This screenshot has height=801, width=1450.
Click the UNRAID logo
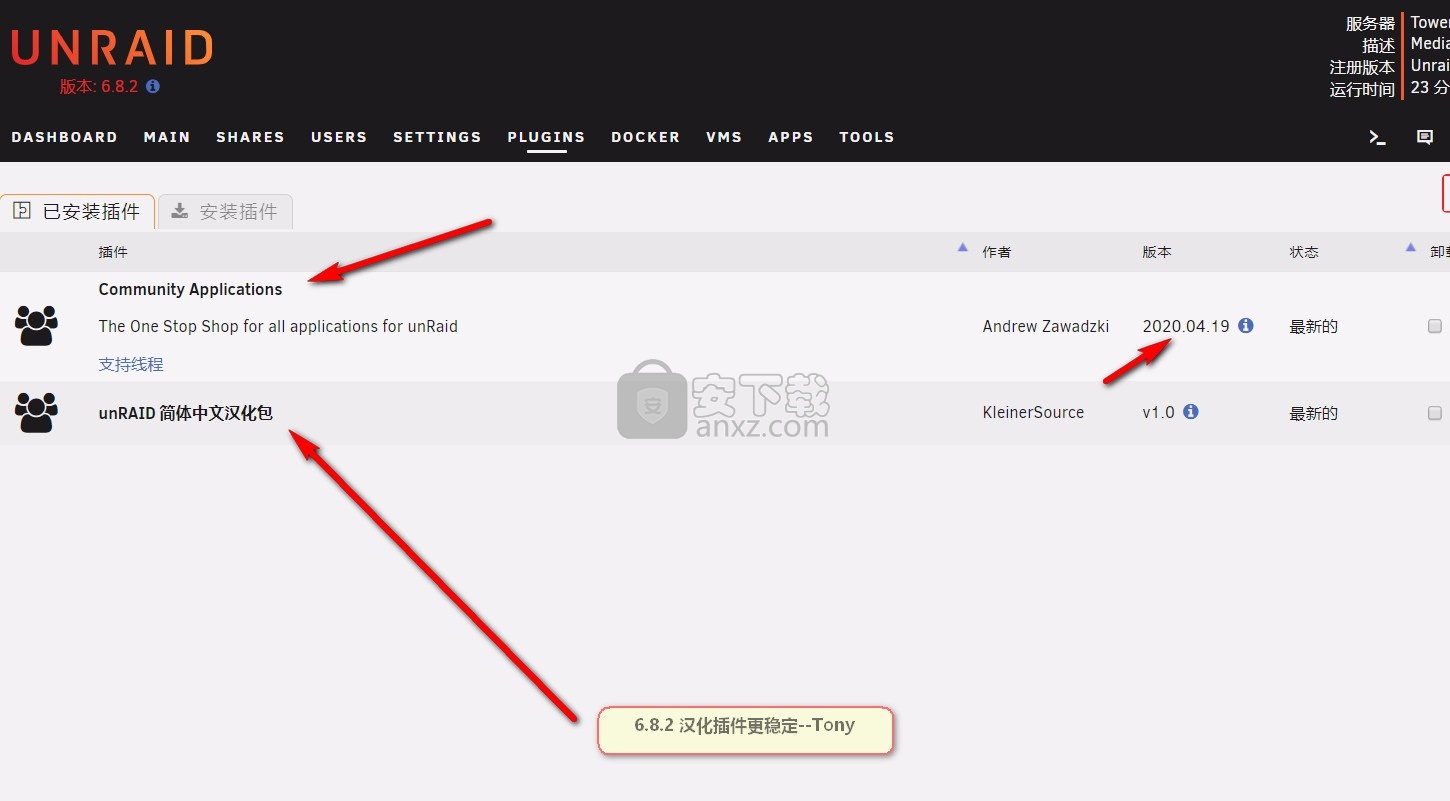click(112, 48)
